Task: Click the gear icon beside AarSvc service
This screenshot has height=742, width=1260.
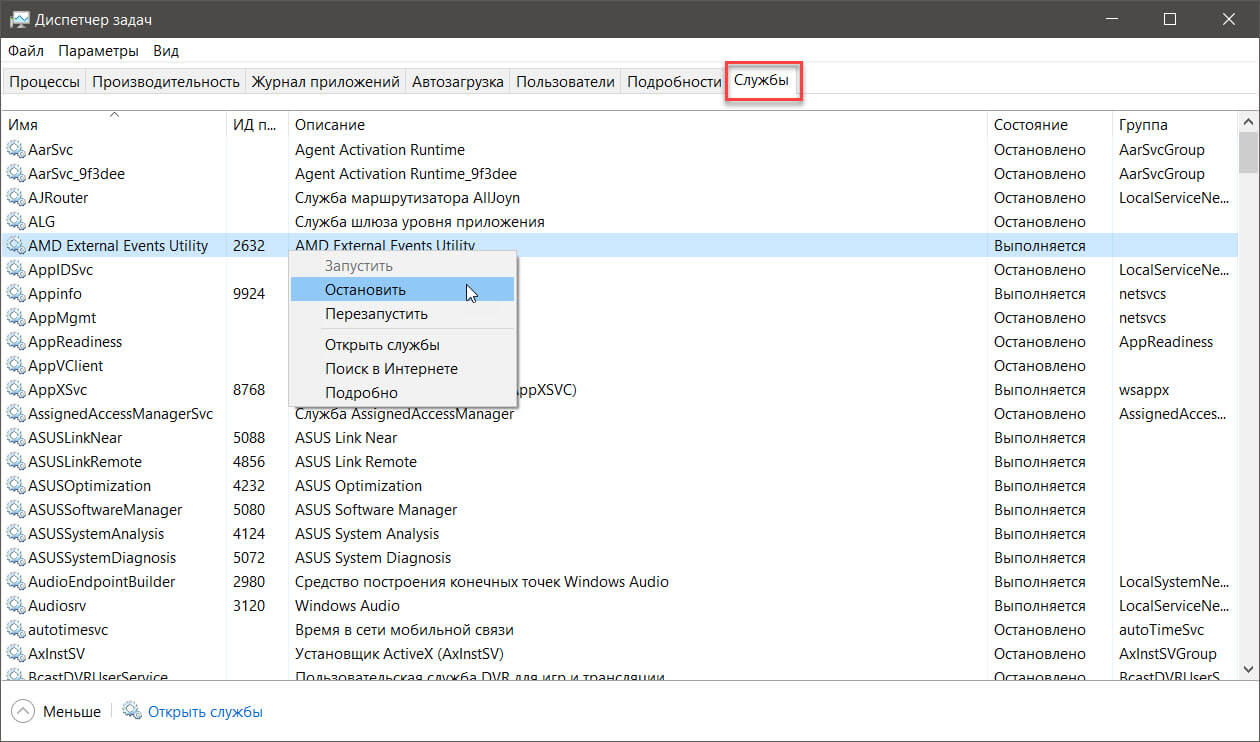Action: coord(16,150)
